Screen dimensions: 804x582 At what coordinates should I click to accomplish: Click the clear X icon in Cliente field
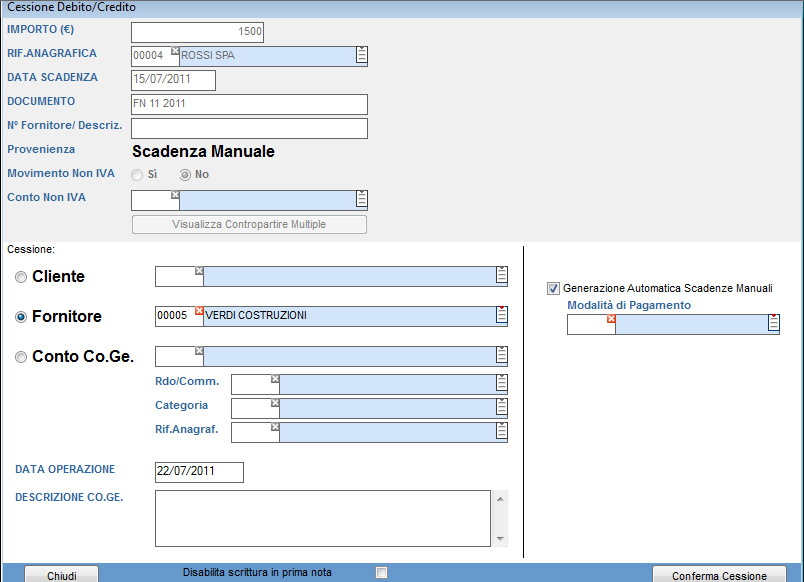tap(198, 271)
